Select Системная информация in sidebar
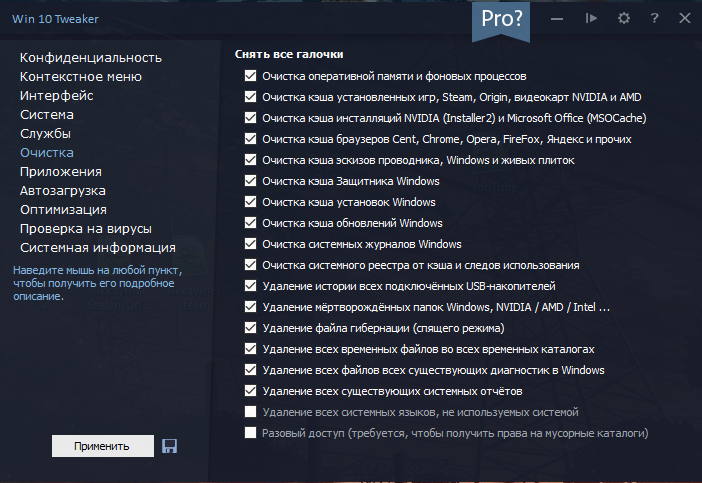The image size is (702, 483). pos(98,247)
